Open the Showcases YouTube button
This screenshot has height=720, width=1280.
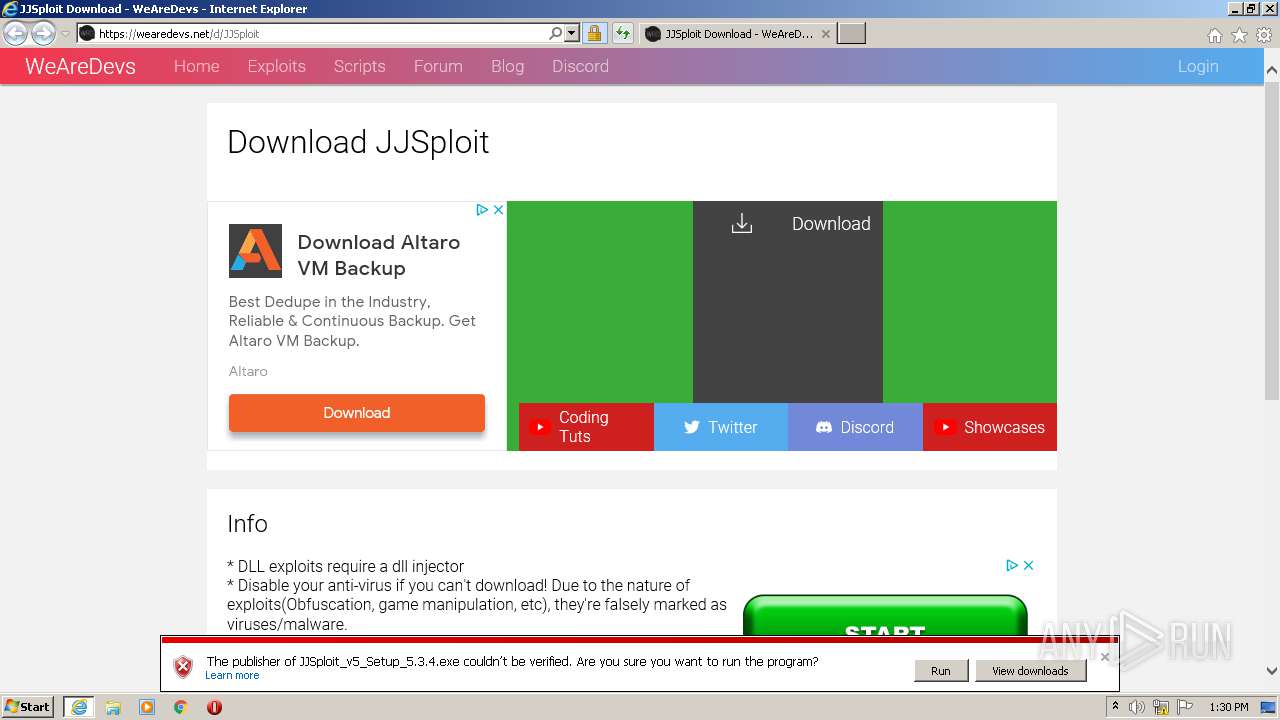[990, 427]
